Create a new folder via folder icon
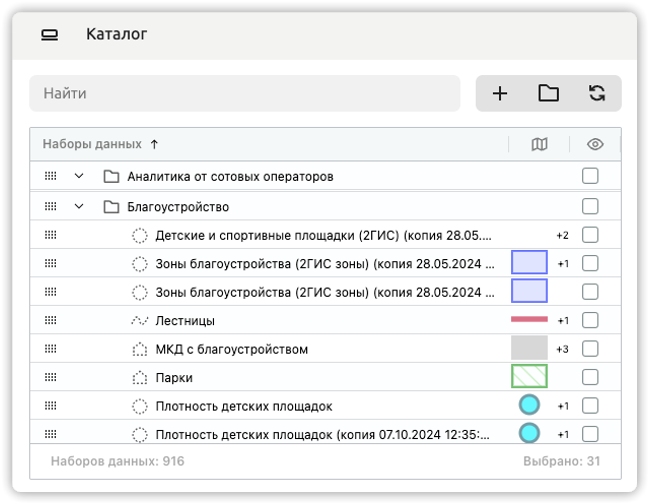649x504 pixels. 548,93
